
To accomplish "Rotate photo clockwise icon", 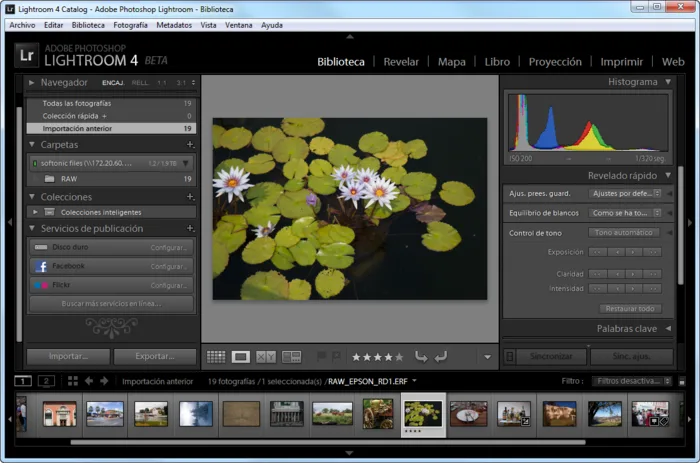I will pyautogui.click(x=441, y=356).
